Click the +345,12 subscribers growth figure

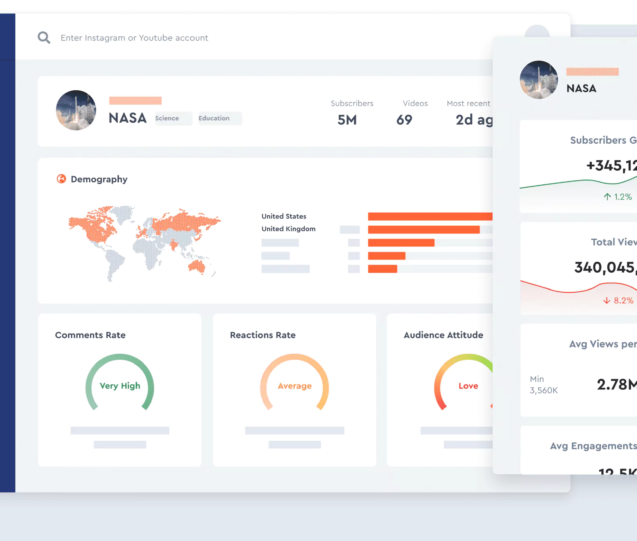pos(611,166)
